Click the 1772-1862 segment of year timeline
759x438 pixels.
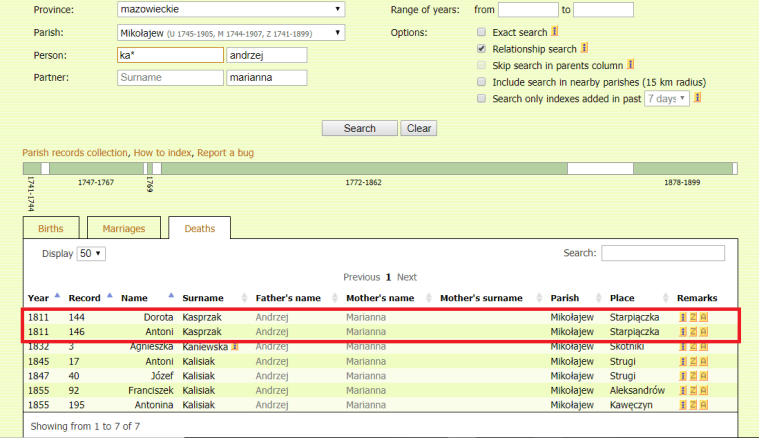coord(364,169)
